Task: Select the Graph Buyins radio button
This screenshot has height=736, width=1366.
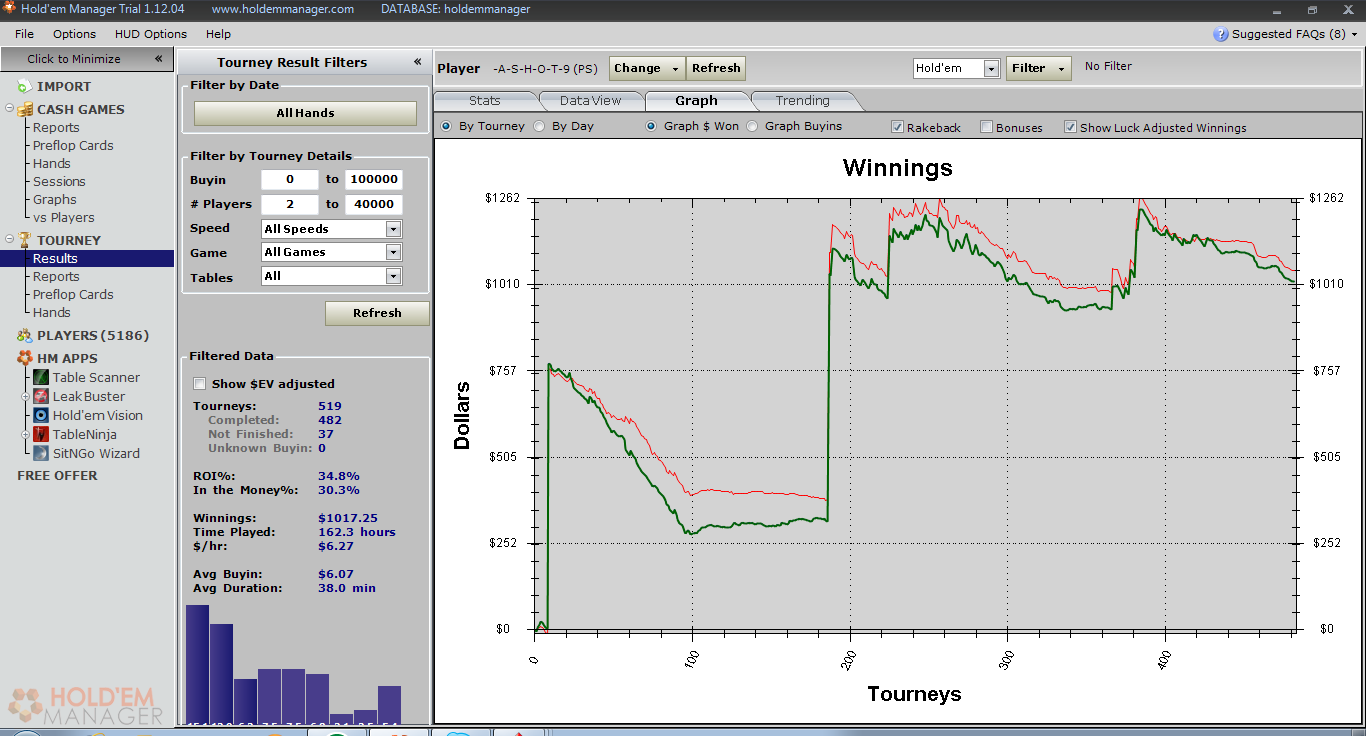Action: (752, 127)
